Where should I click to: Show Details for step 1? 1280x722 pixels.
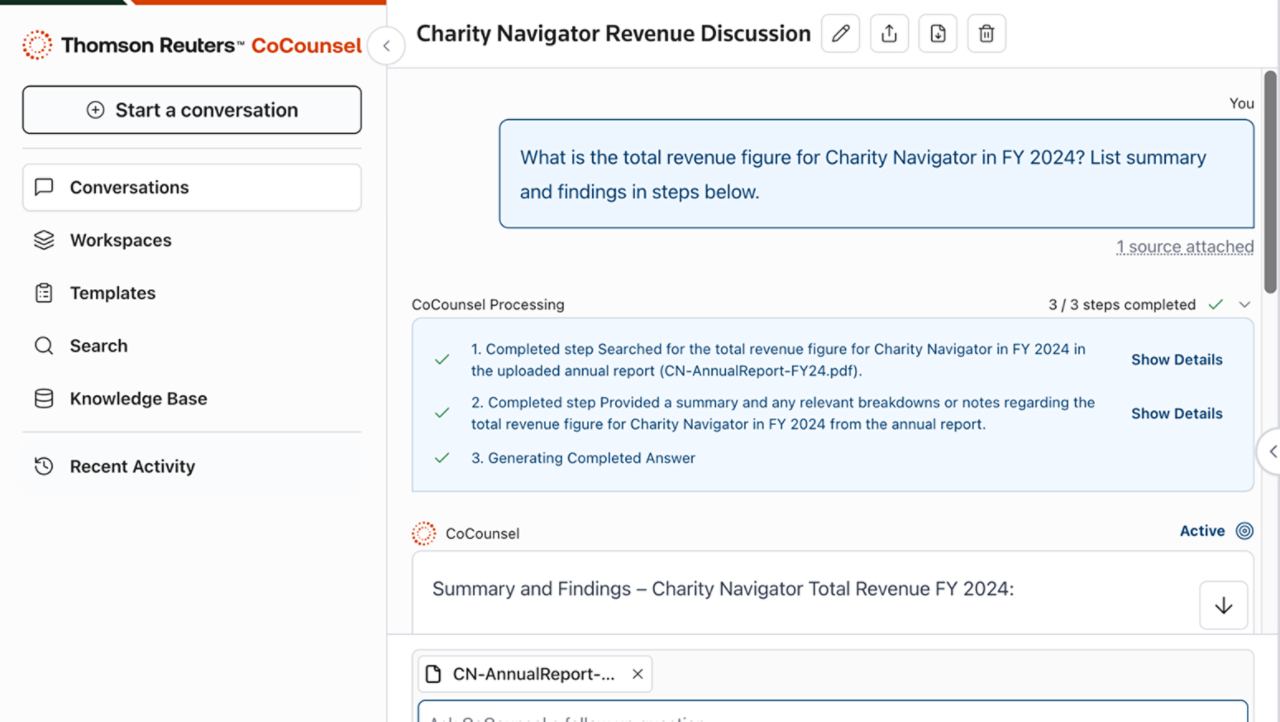pyautogui.click(x=1176, y=360)
